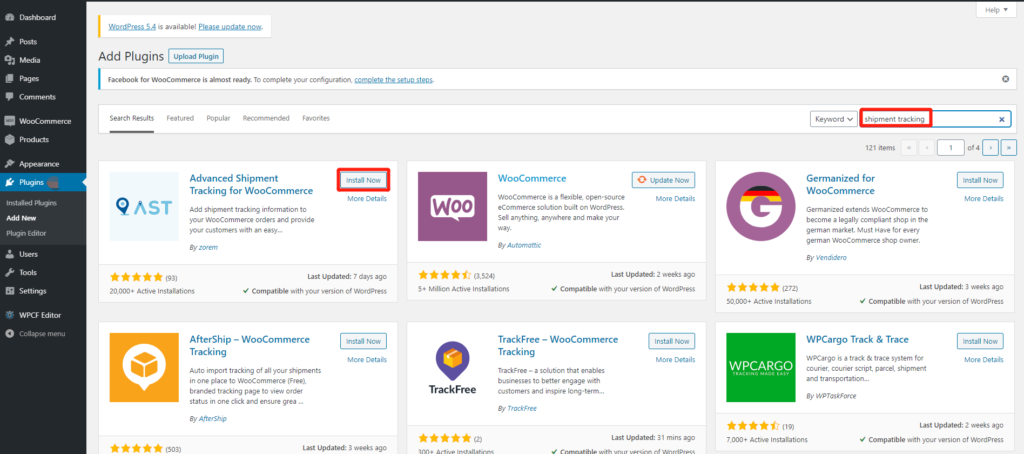
Task: Open the Dashboard menu icon
Action: point(10,18)
